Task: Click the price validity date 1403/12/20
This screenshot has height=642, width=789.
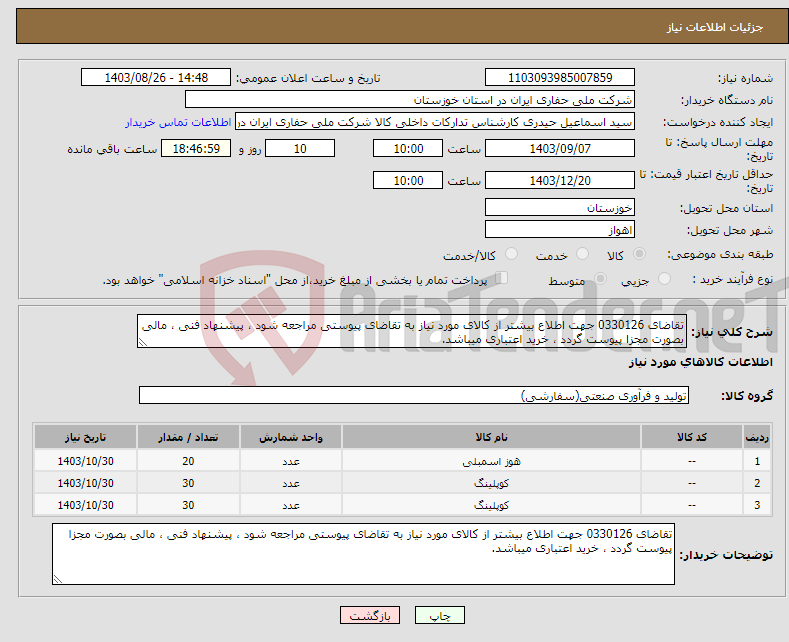Action: (560, 180)
